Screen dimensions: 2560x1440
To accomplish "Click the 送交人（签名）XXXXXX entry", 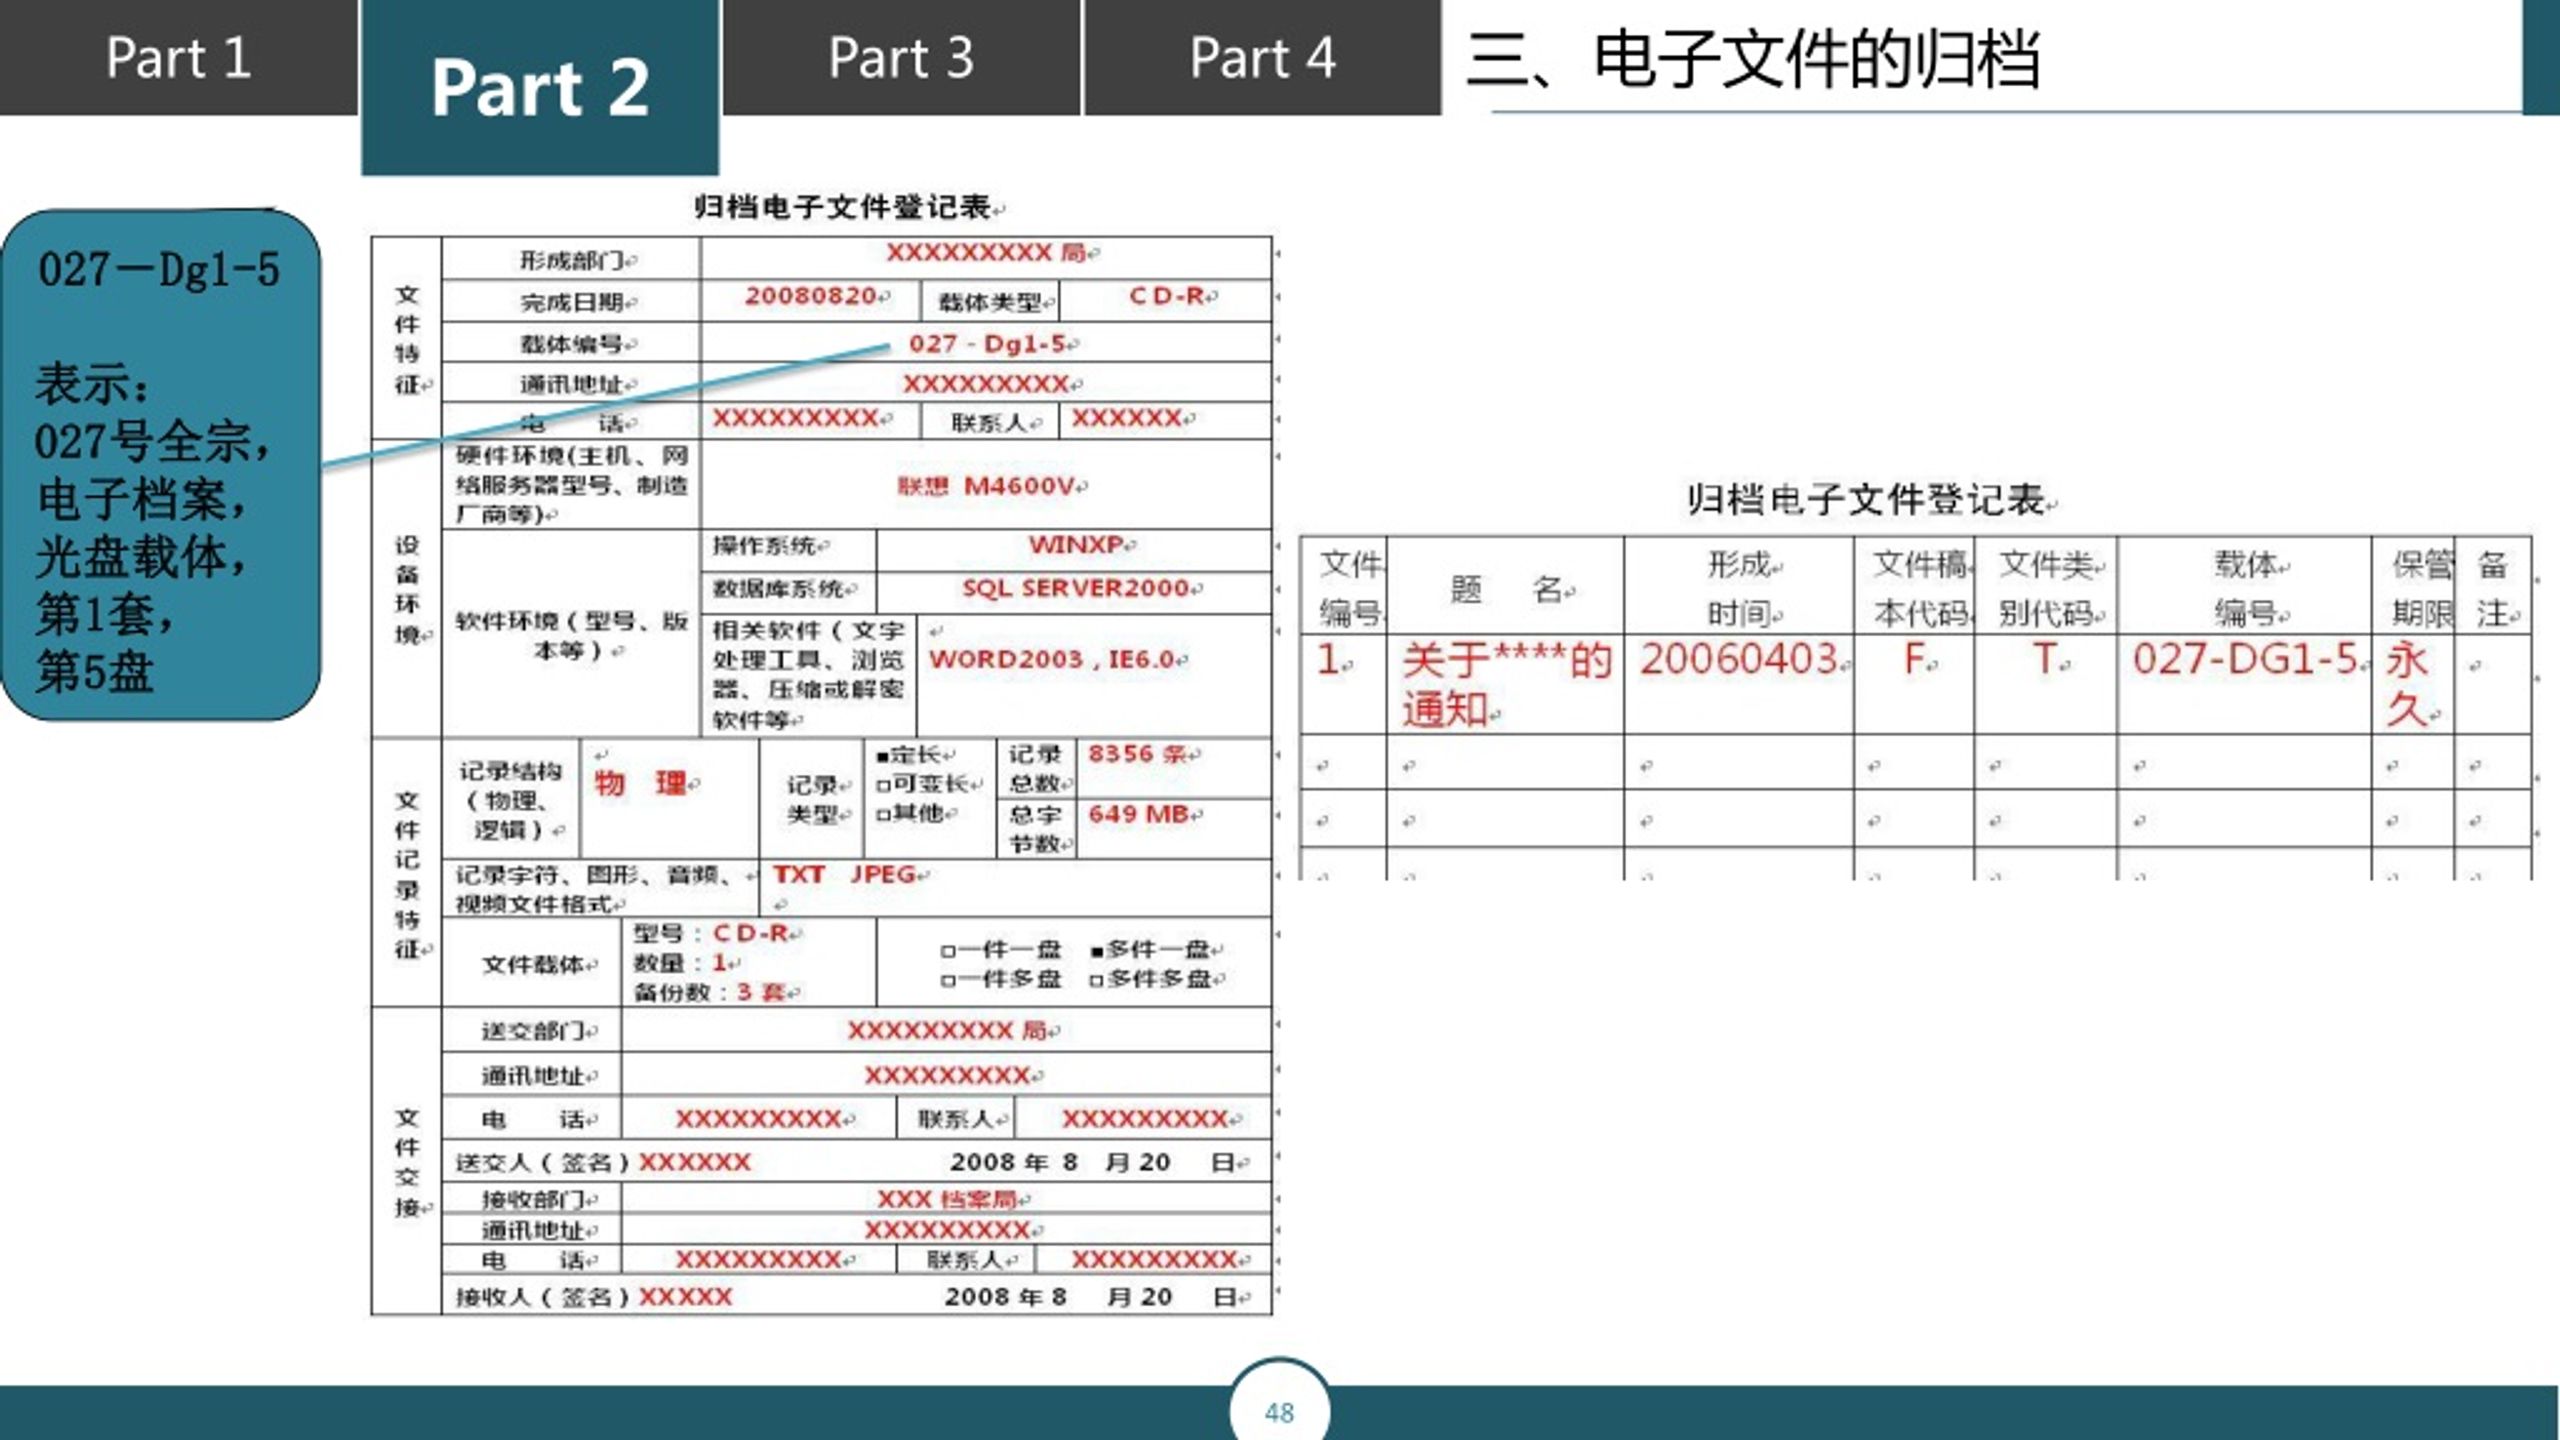I will click(604, 1162).
